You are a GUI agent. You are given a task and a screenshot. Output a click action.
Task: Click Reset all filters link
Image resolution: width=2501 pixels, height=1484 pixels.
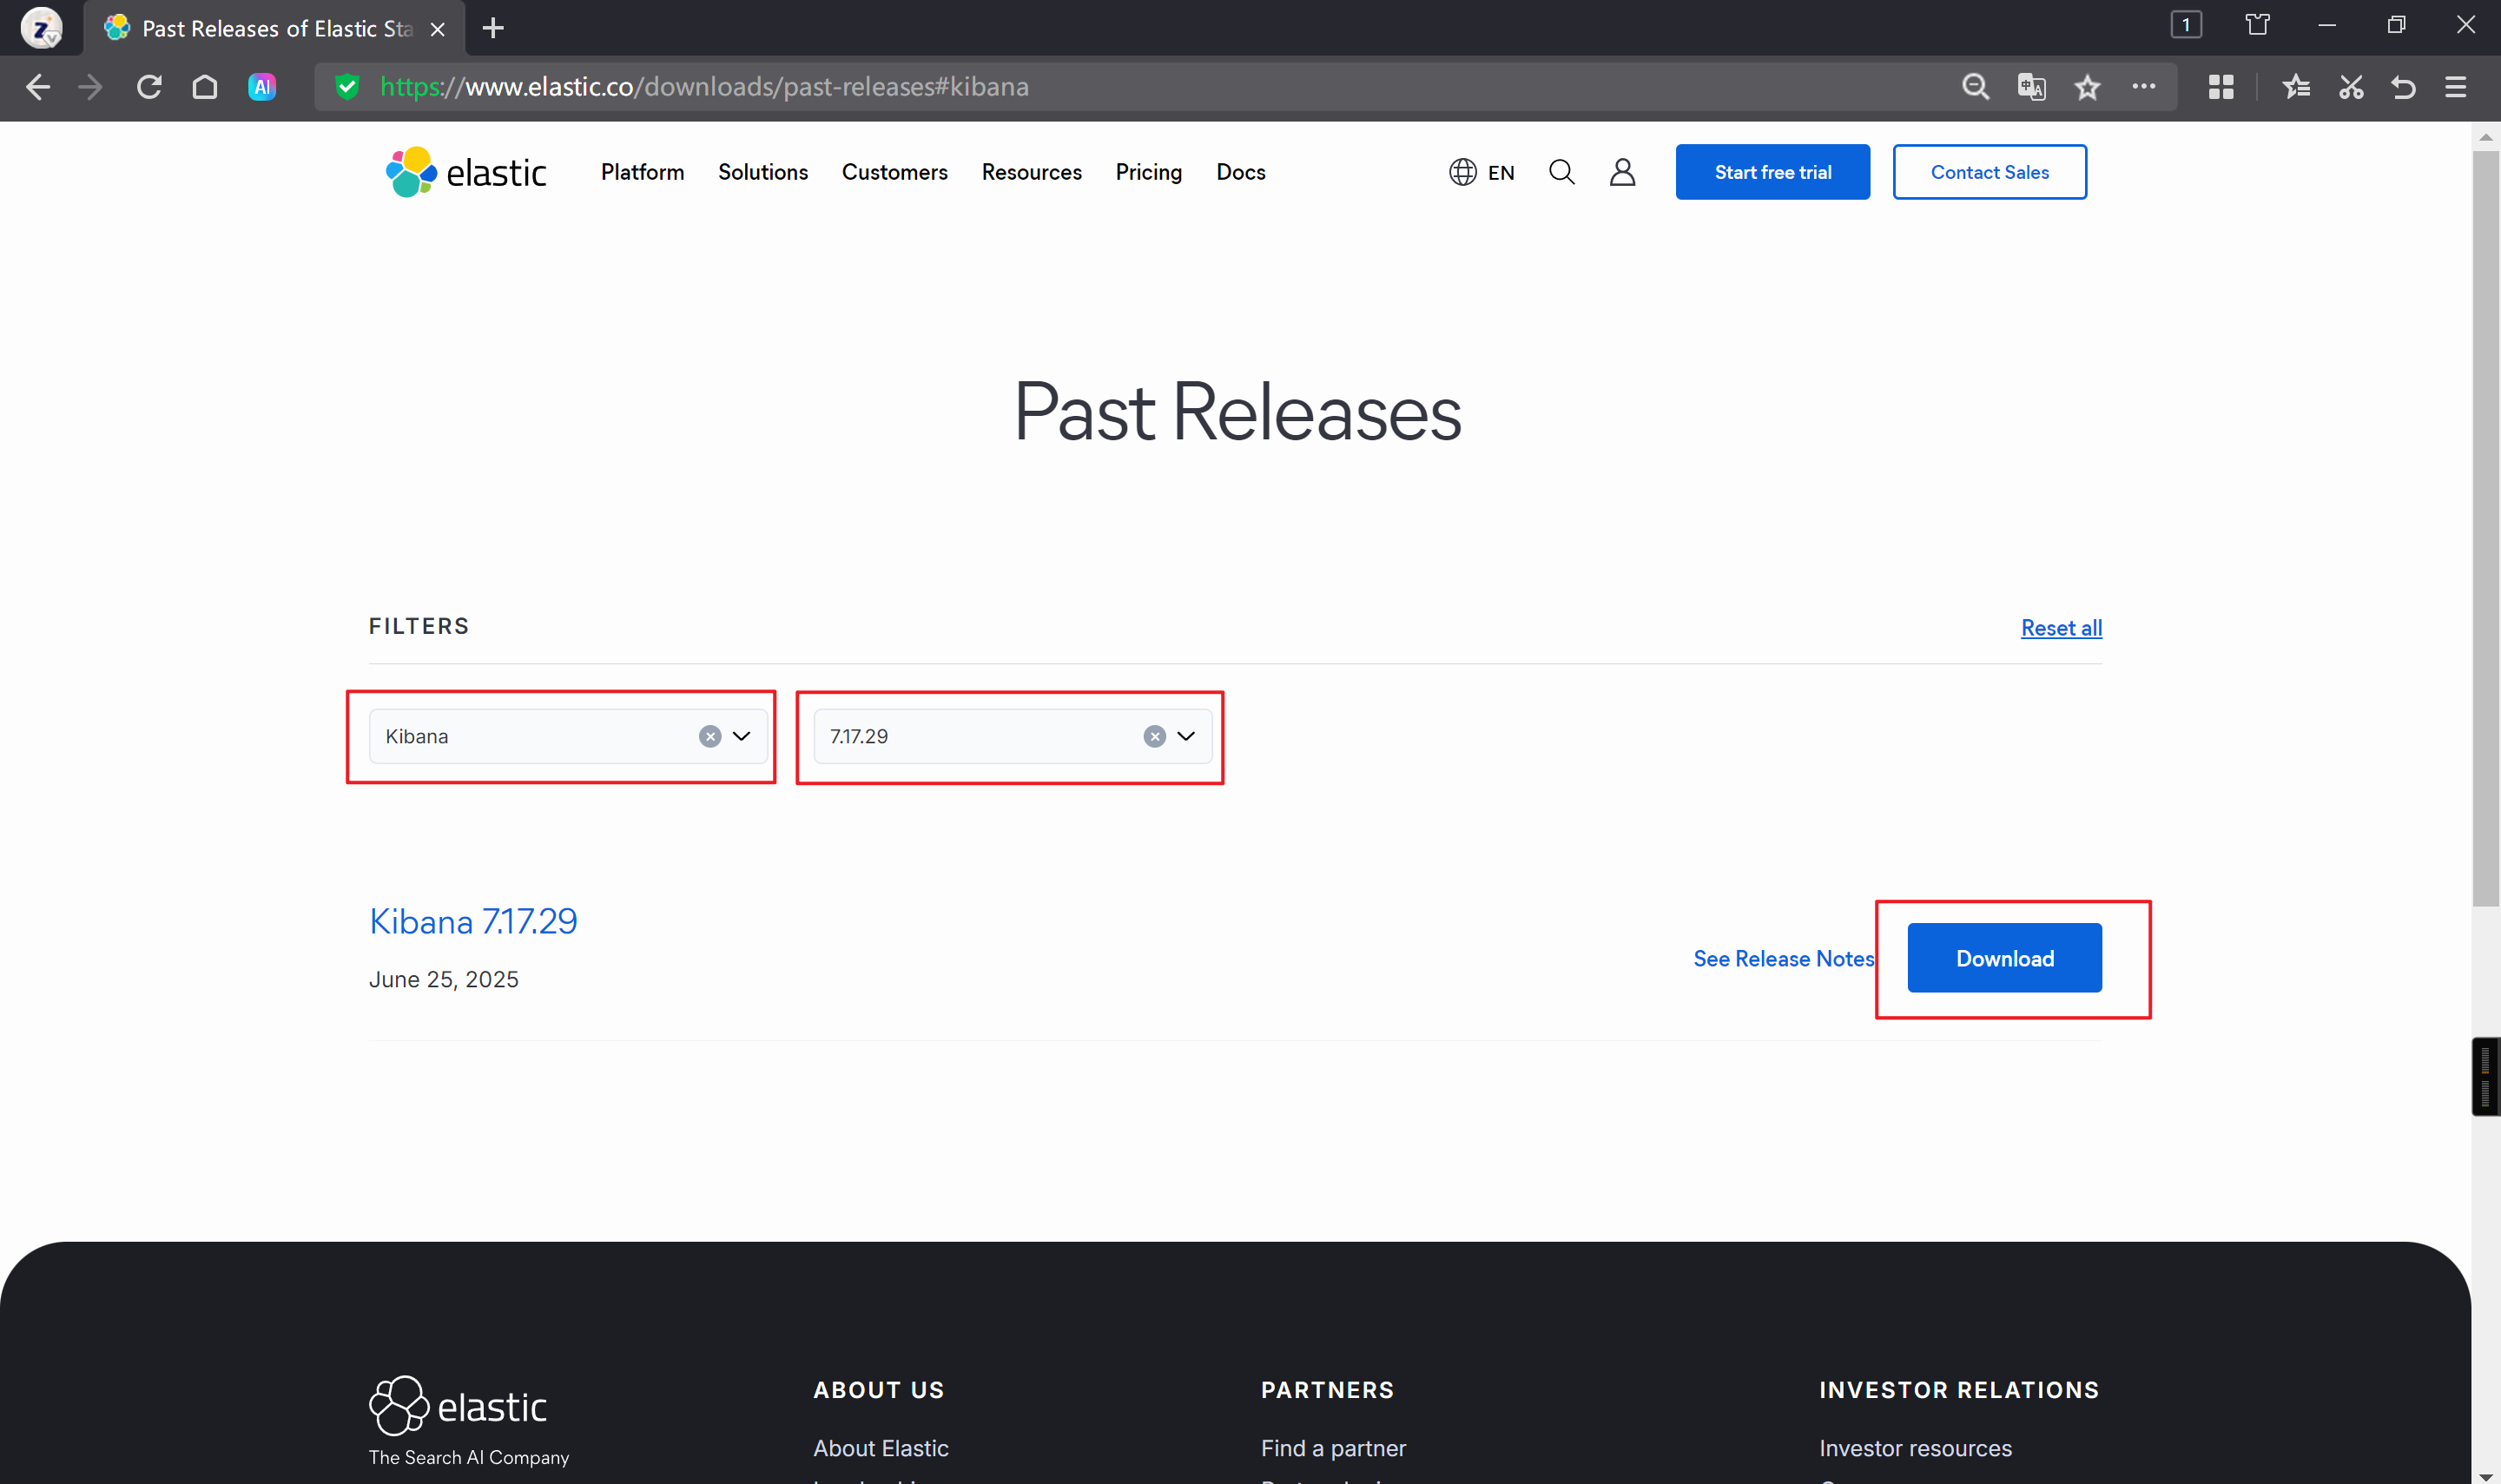[2061, 628]
